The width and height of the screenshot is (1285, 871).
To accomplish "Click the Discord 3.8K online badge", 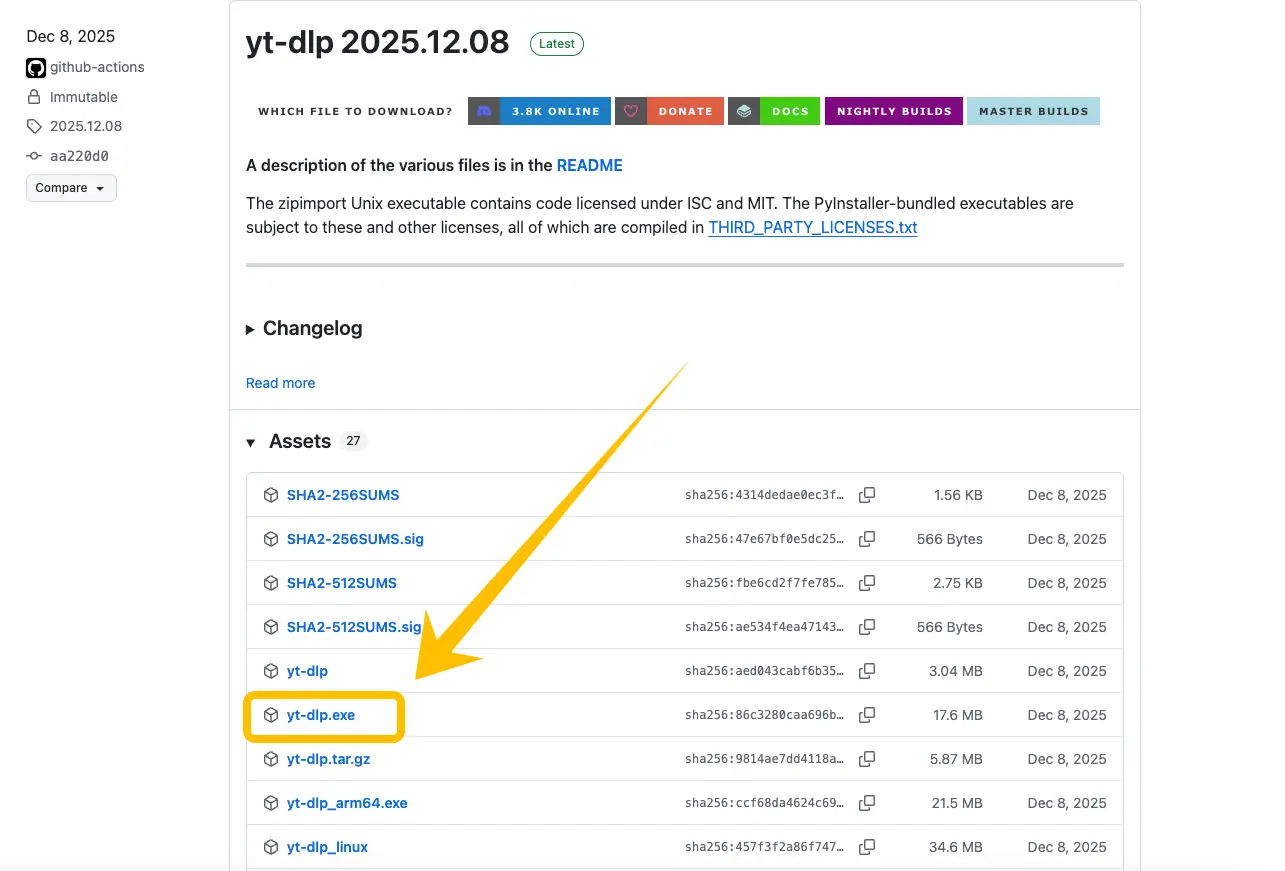I will click(x=539, y=111).
